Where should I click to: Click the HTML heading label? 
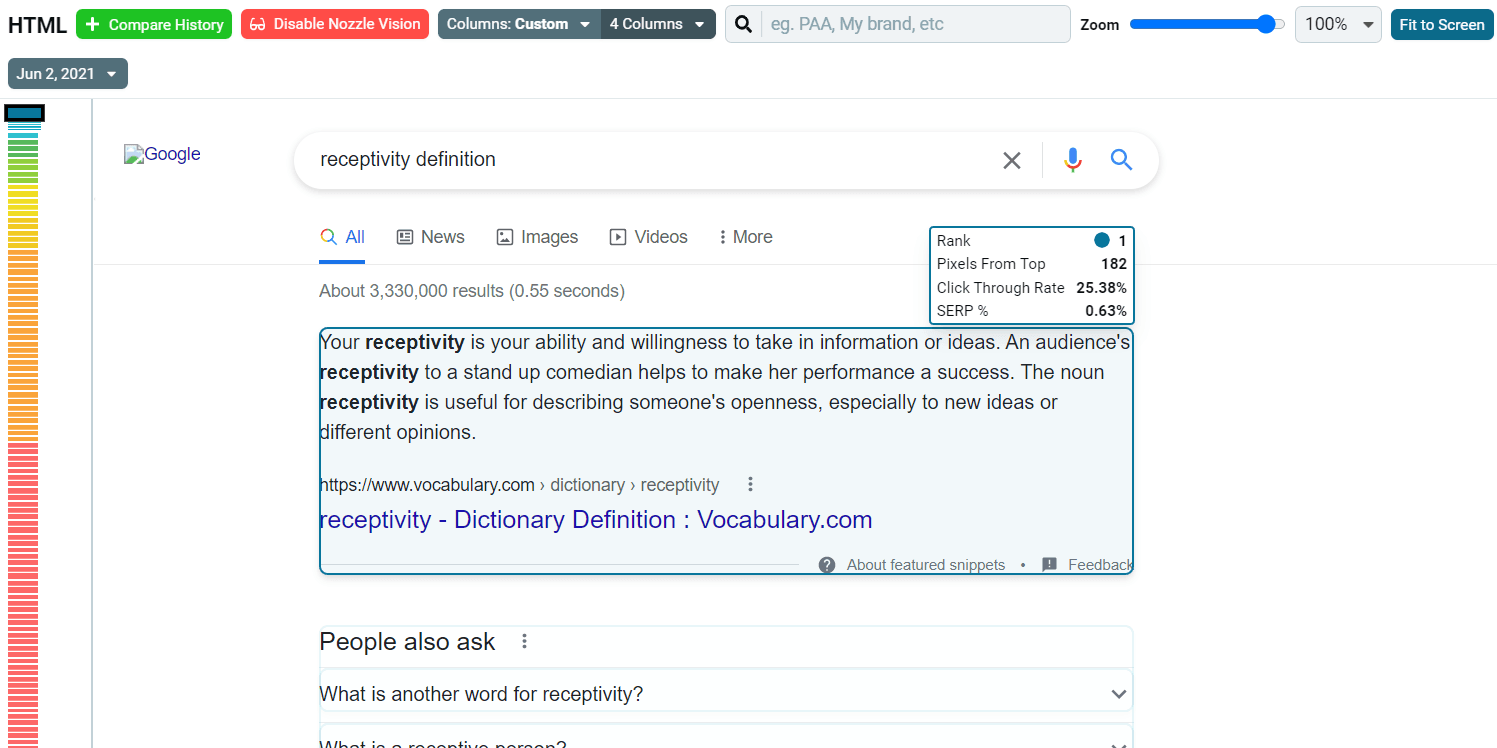tap(37, 25)
